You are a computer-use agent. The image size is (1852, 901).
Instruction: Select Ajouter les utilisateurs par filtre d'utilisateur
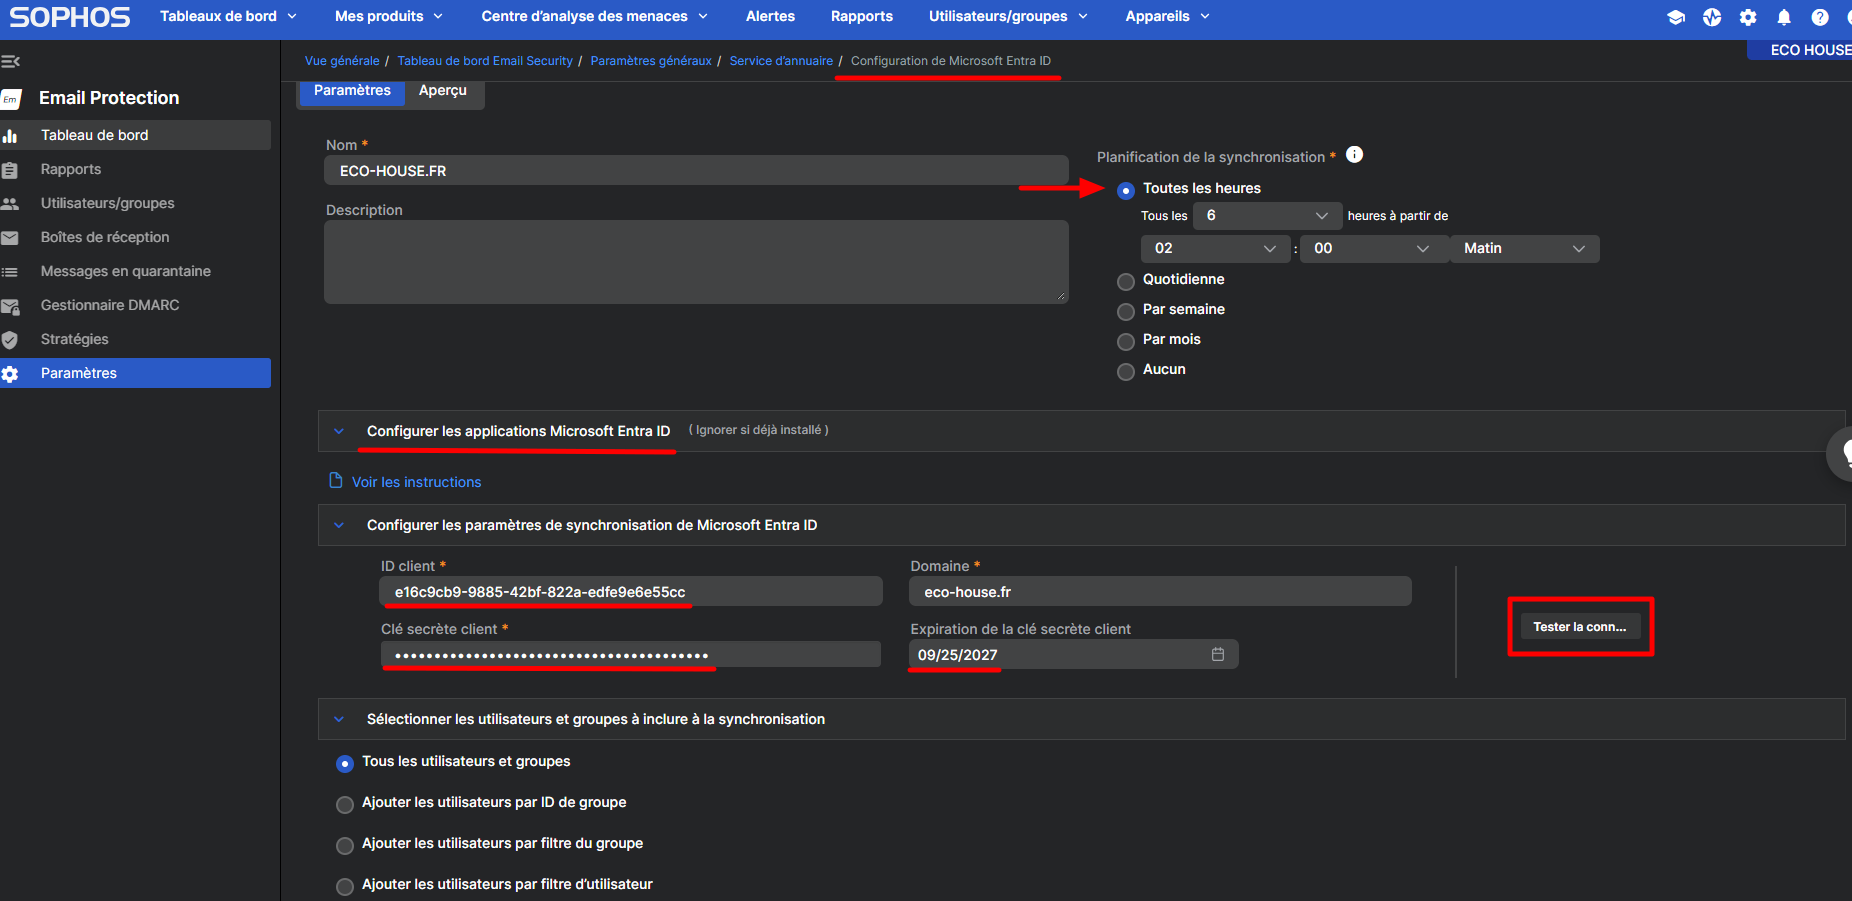[x=345, y=886]
